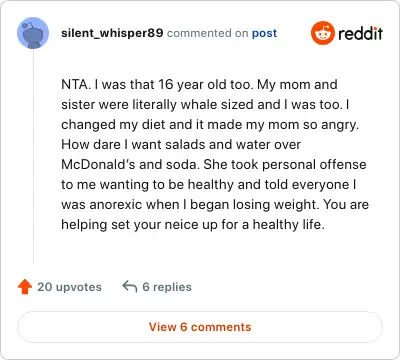
Task: Collapse the comment thread vertical line
Action: point(33,157)
